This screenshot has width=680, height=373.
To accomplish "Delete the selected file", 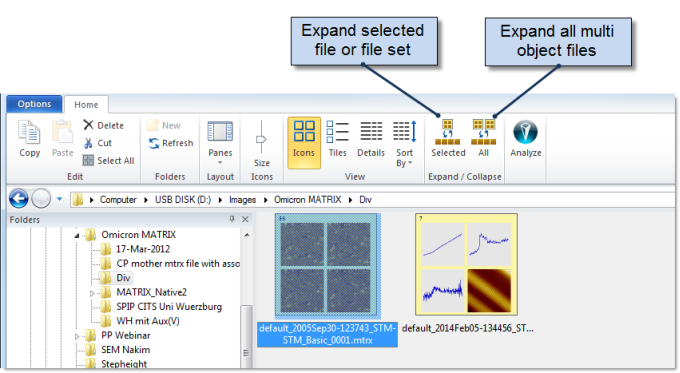I will [x=104, y=125].
